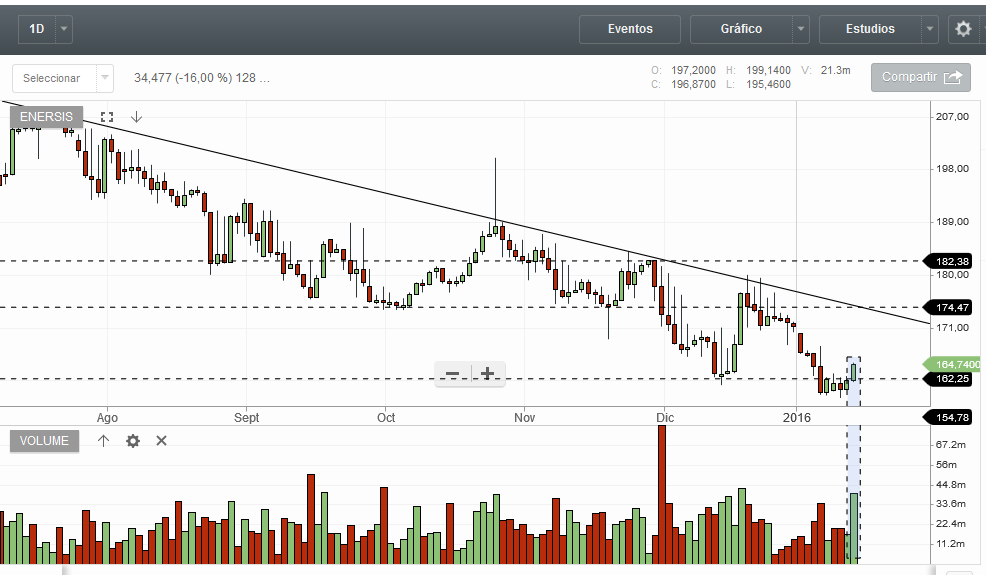Click the Ago label on the time axis
The height and width of the screenshot is (575, 986).
click(x=108, y=418)
